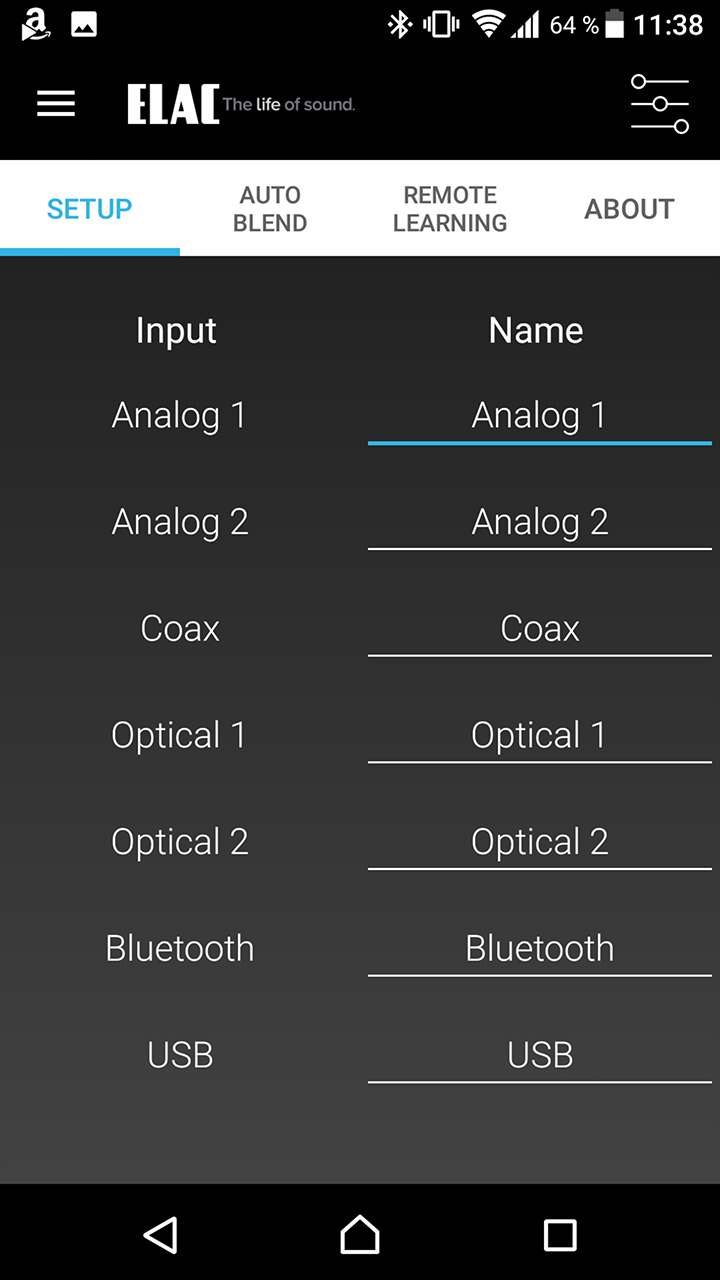
Task: Open the recent apps square button
Action: (x=560, y=1235)
